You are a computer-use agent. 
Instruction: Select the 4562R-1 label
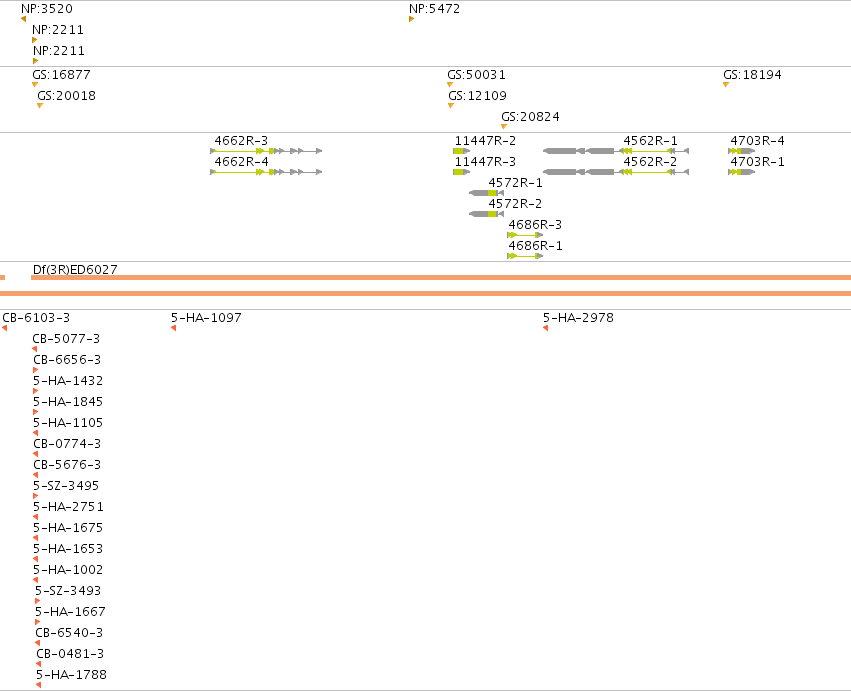(650, 141)
